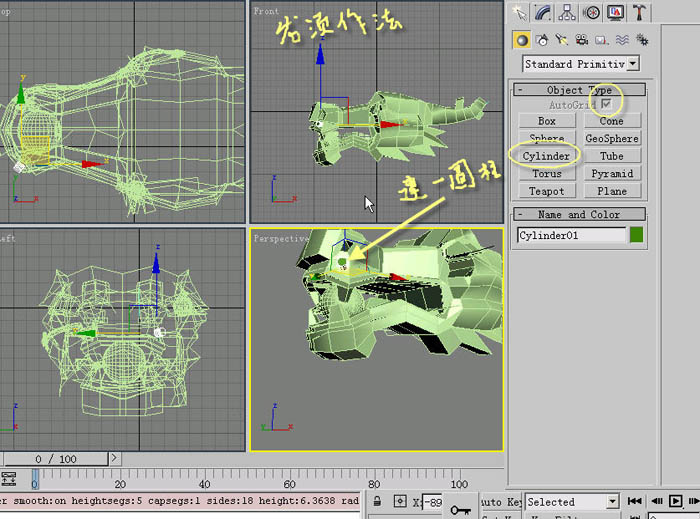Screen dimensions: 700x519
Task: Advance time slider with the right arrow
Action: pos(114,458)
